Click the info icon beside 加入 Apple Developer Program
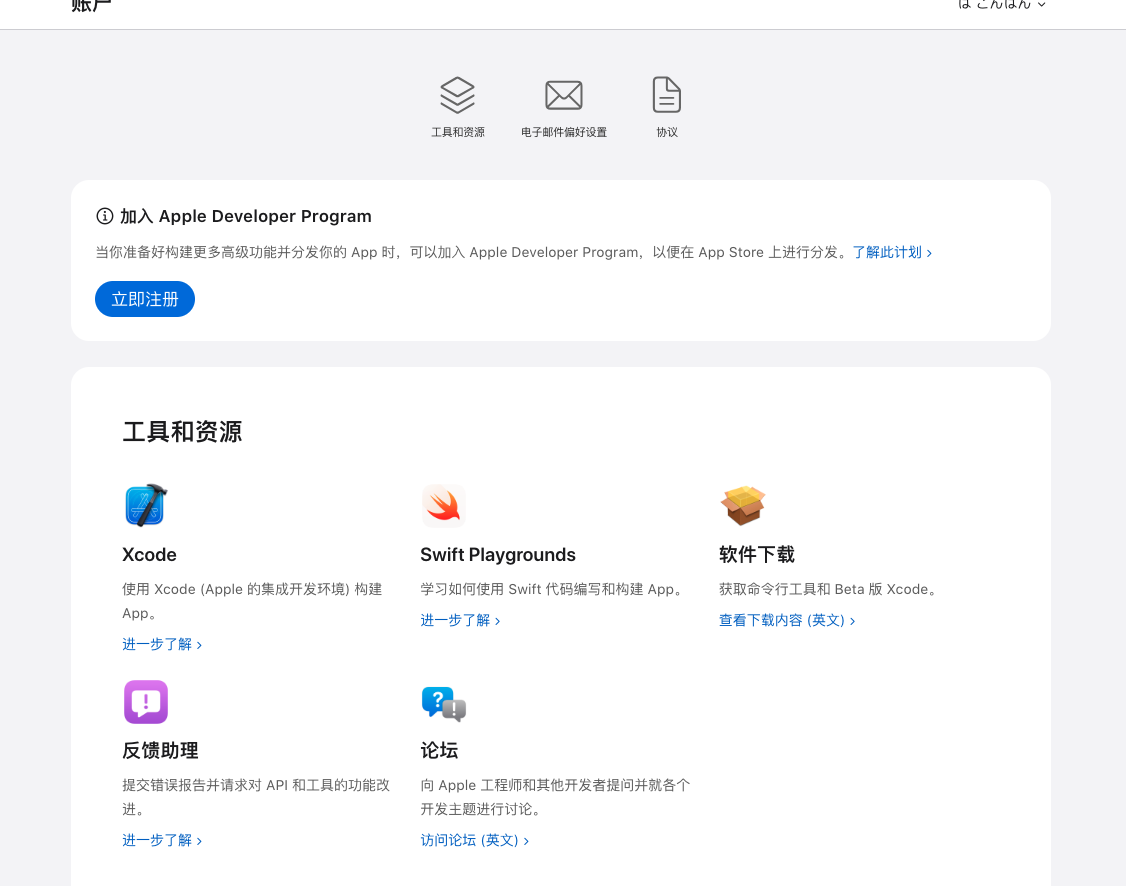 (x=105, y=216)
